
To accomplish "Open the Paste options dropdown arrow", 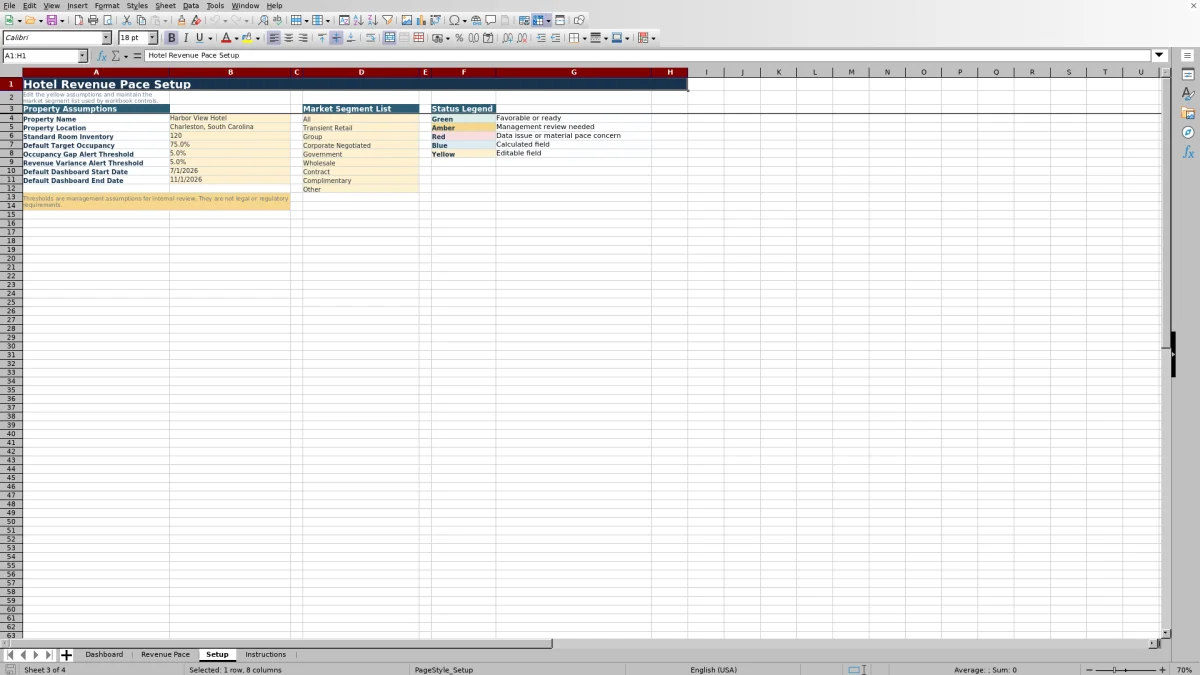I will click(x=166, y=20).
